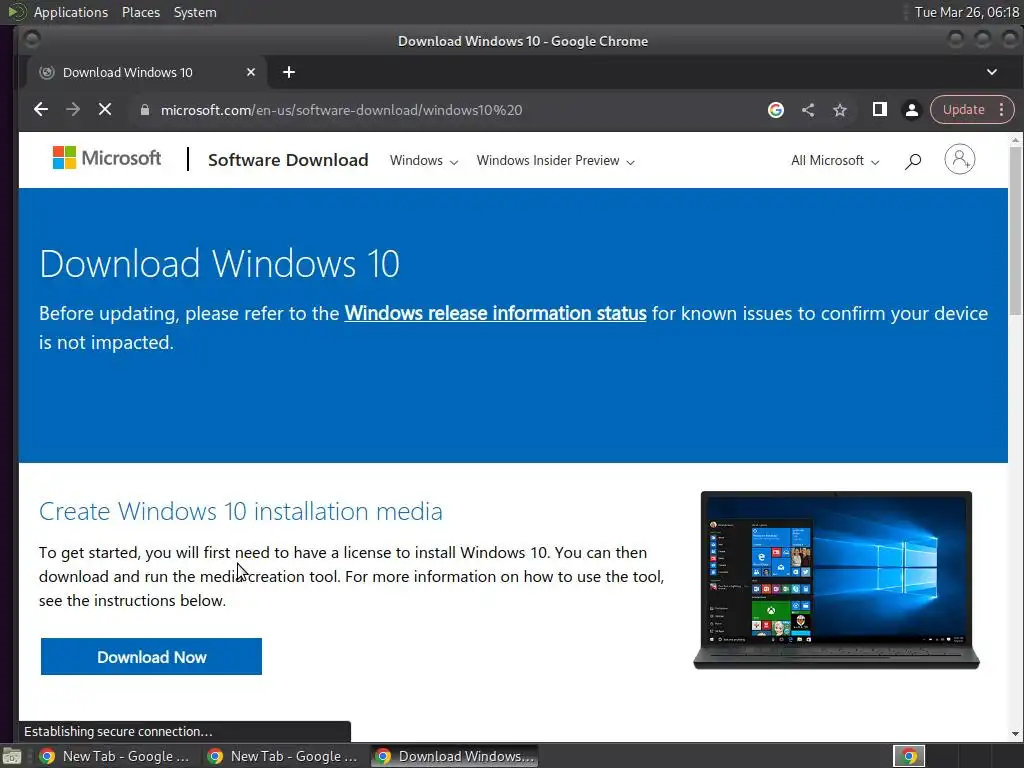The height and width of the screenshot is (768, 1024).
Task: Click the browser forward arrow
Action: click(72, 110)
